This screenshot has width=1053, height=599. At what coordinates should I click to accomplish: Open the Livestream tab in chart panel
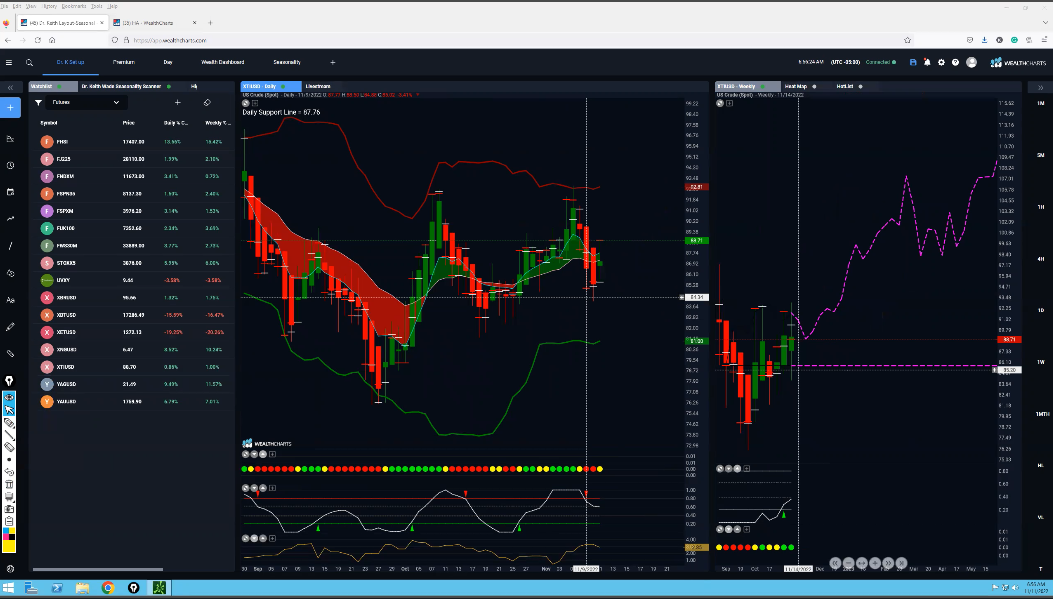pos(318,87)
